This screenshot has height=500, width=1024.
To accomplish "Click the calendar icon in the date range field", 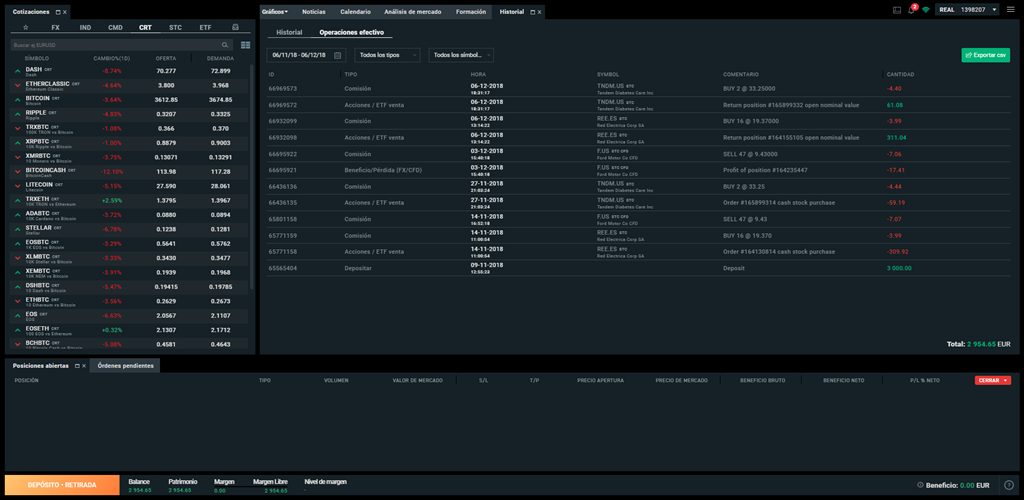I will click(x=337, y=55).
